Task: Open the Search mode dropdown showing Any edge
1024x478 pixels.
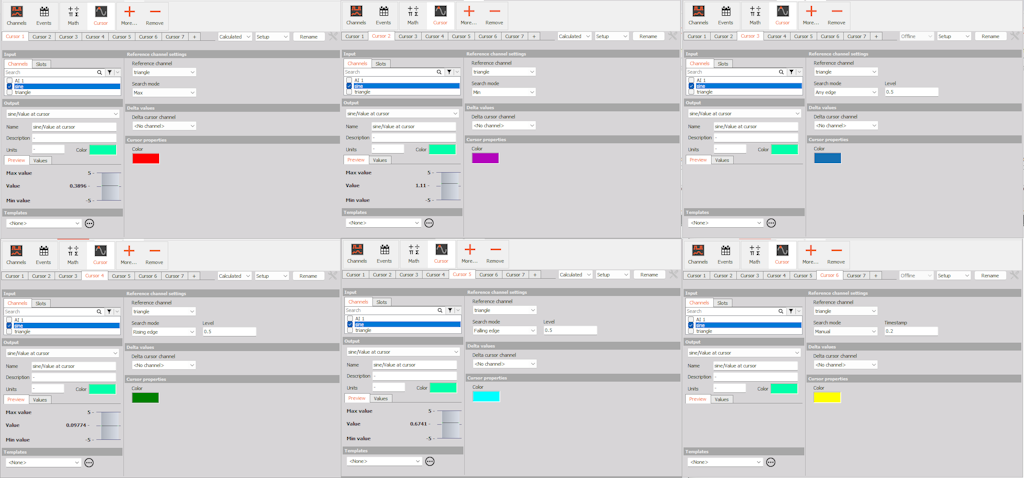Action: click(846, 93)
